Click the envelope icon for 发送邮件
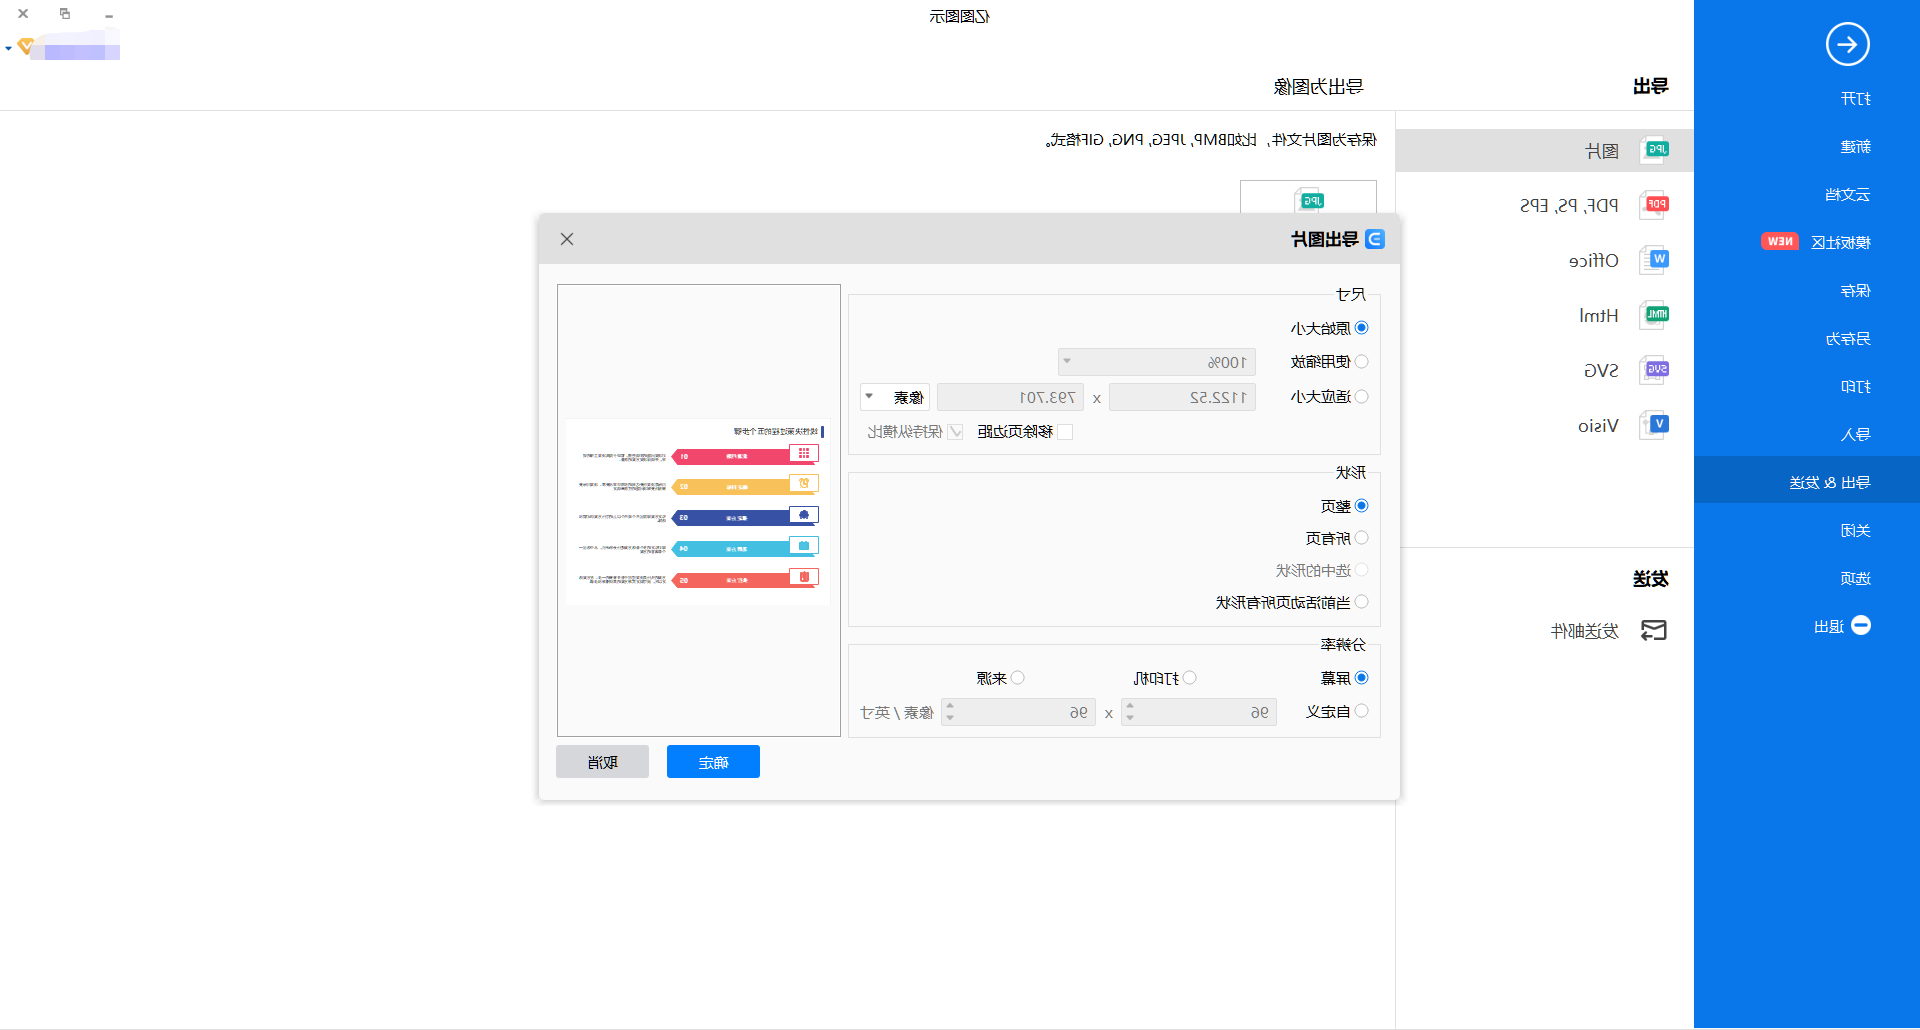 coord(1654,630)
